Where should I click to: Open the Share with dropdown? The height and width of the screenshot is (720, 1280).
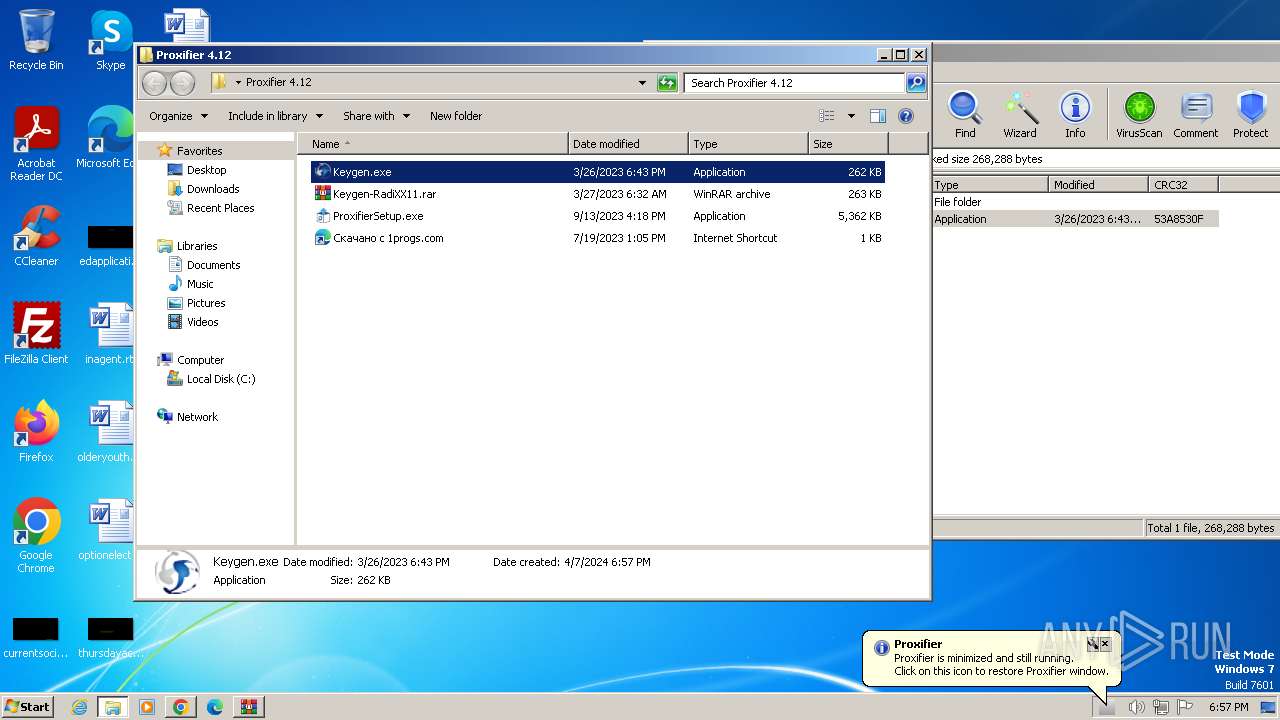(376, 116)
